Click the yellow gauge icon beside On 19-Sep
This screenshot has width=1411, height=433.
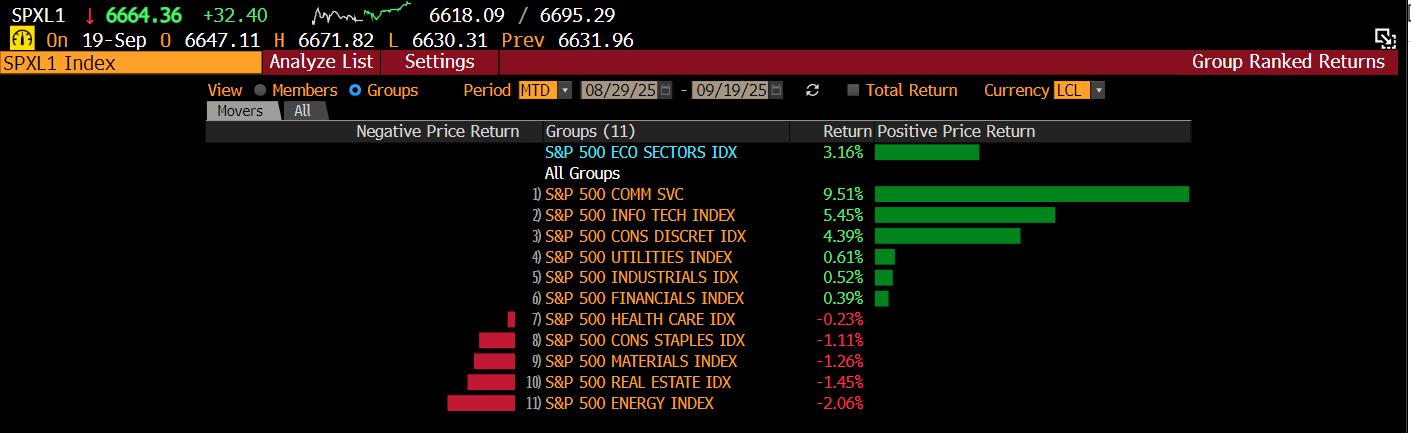[x=22, y=40]
